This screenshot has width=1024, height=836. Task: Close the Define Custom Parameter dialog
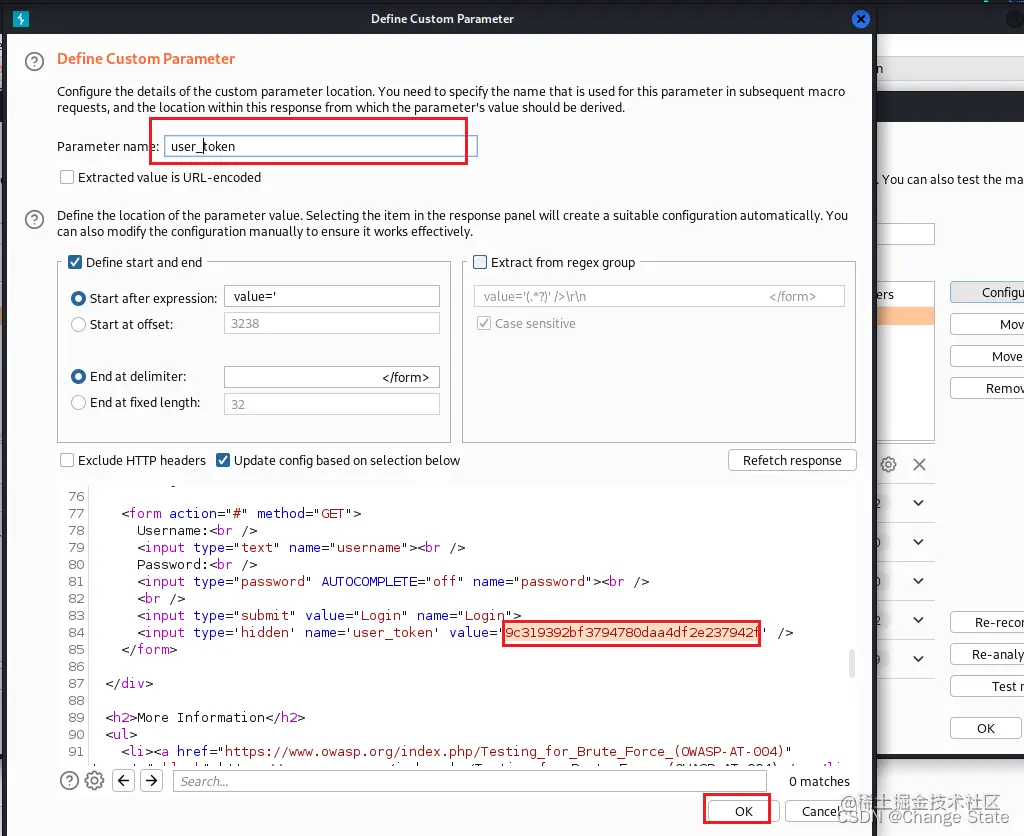tap(861, 19)
